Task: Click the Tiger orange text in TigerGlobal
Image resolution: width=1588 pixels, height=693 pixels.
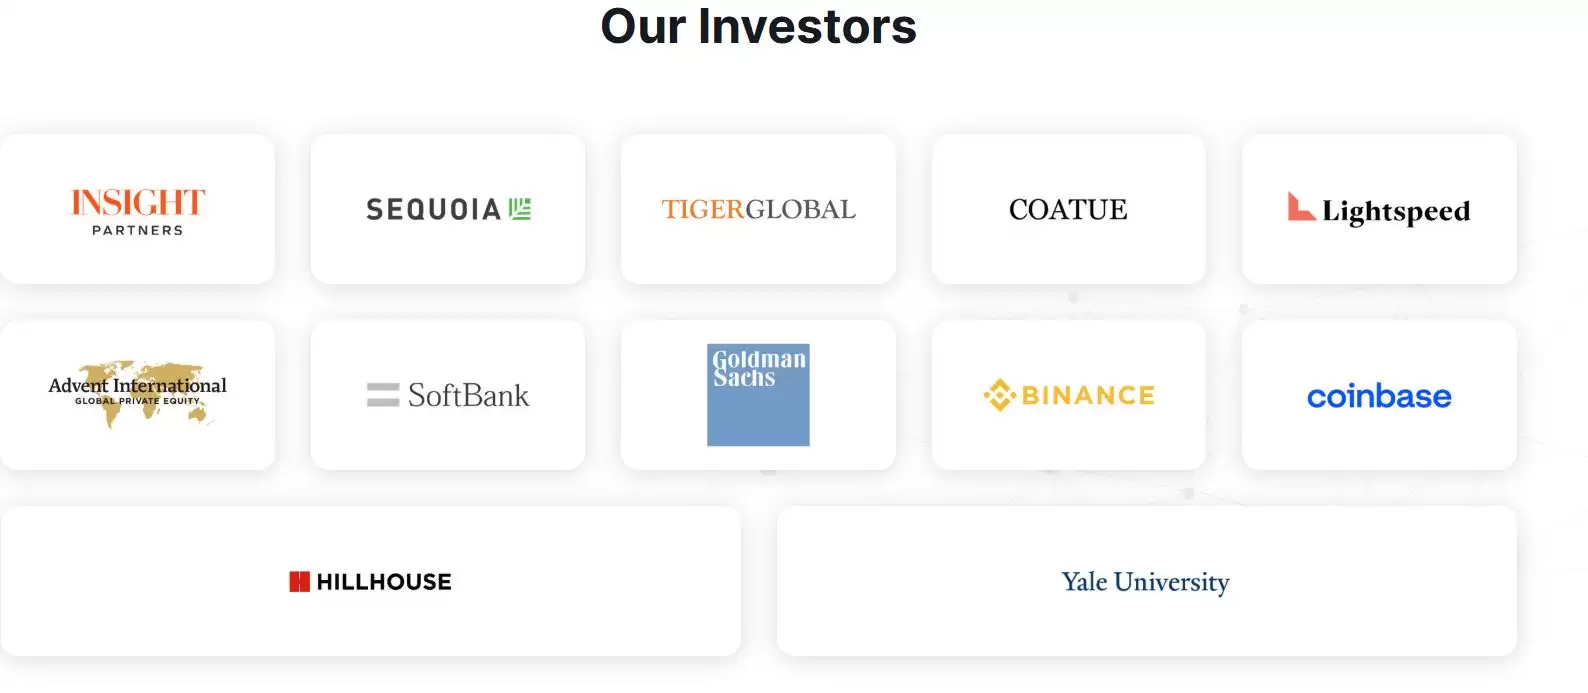Action: 703,209
